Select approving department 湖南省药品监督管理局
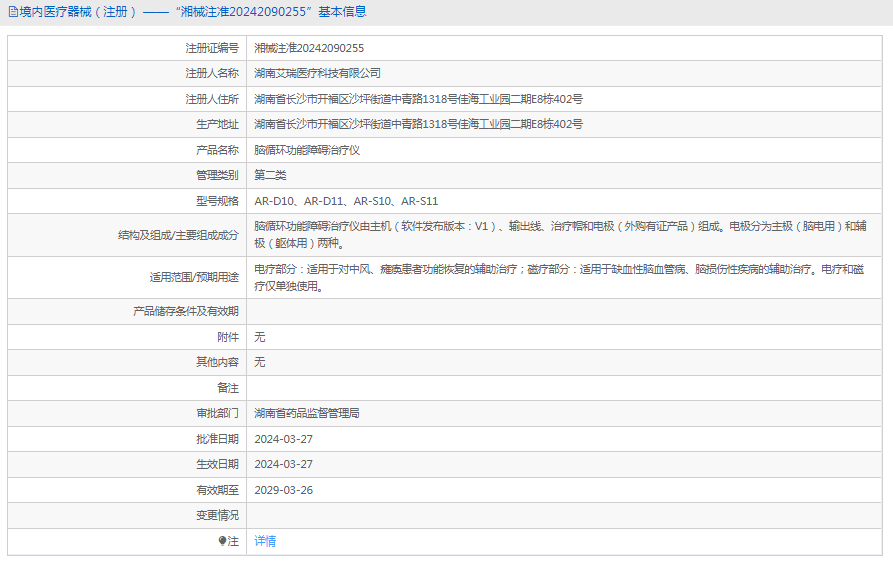 pyautogui.click(x=307, y=413)
